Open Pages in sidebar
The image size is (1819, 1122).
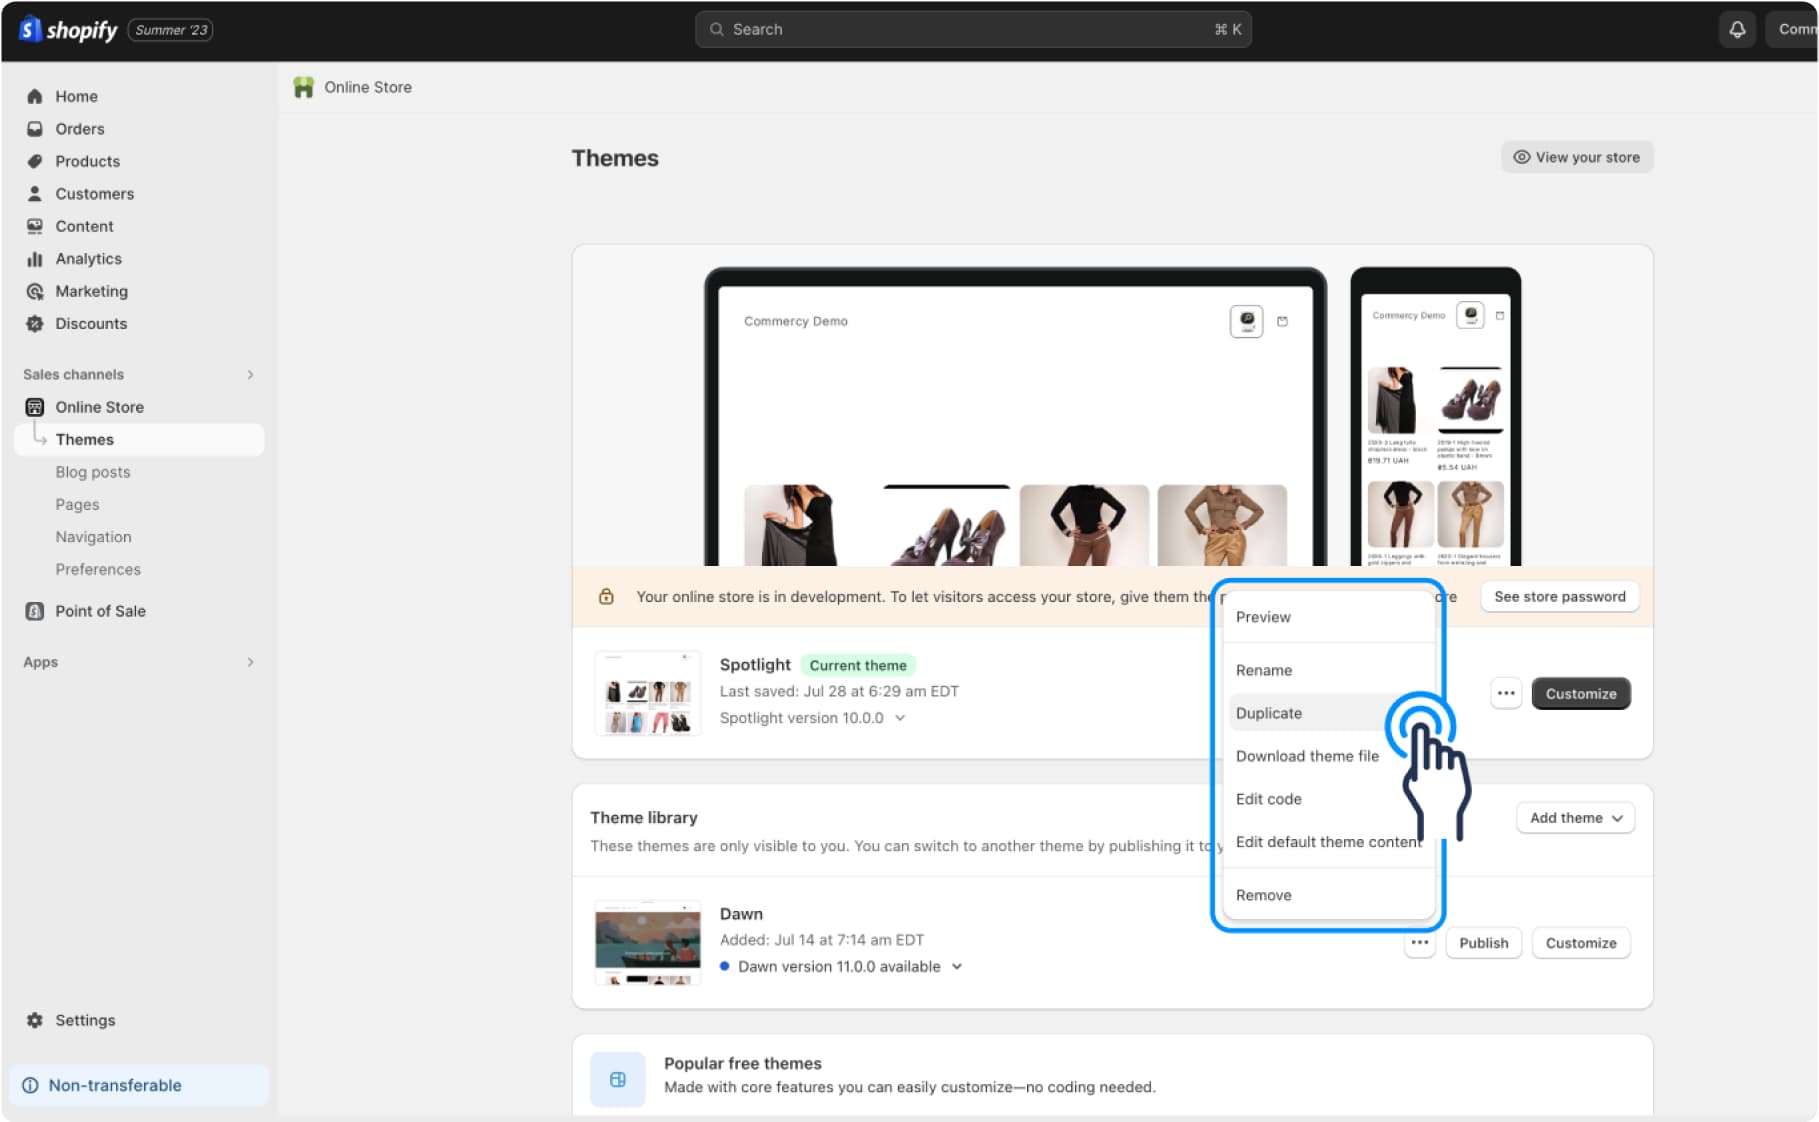pyautogui.click(x=77, y=504)
